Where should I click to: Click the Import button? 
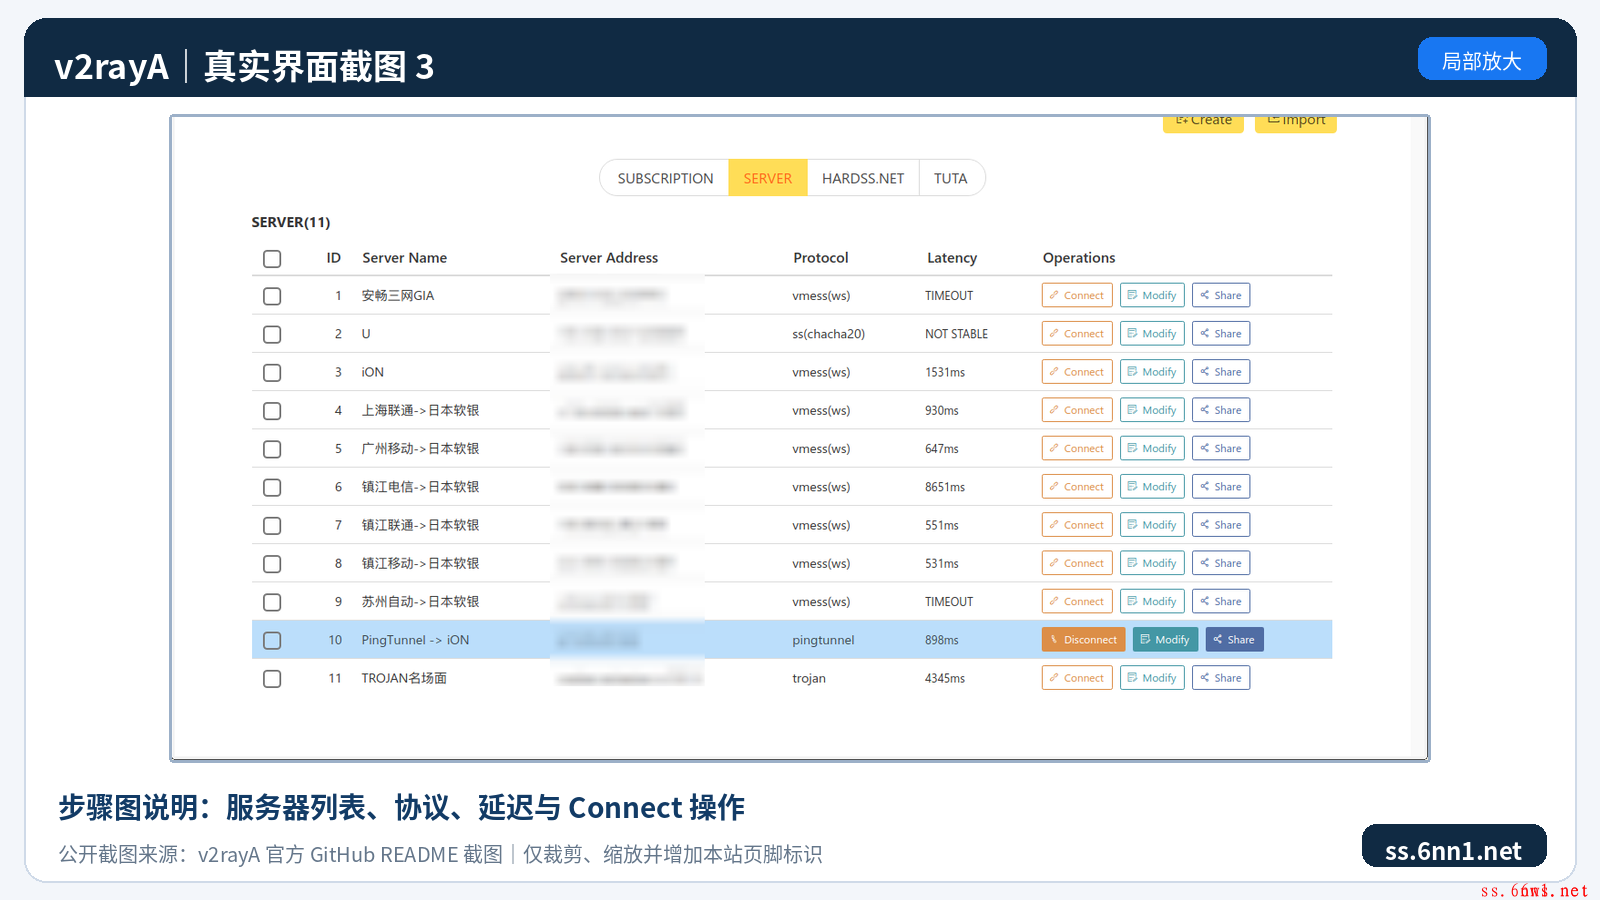coord(1296,122)
